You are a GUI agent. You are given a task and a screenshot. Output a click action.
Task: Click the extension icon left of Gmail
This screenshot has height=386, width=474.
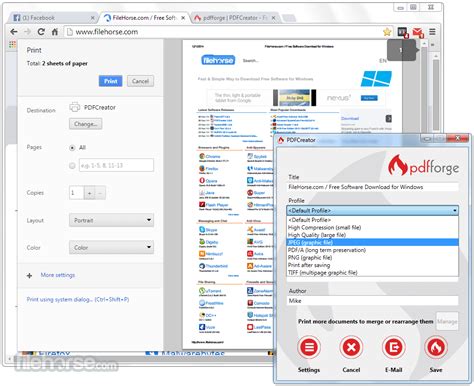(x=403, y=32)
